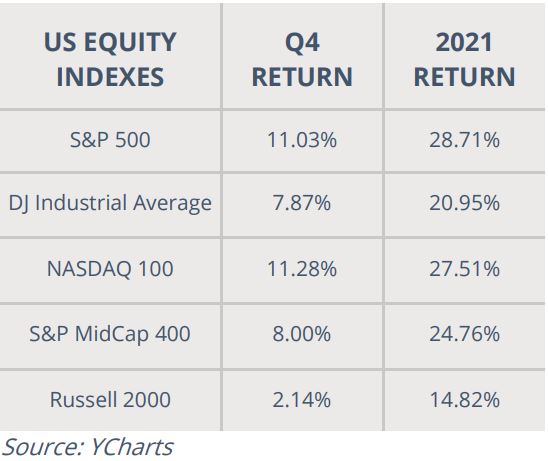The width and height of the screenshot is (548, 461).
Task: Click the 7.87% cell
Action: click(x=302, y=203)
